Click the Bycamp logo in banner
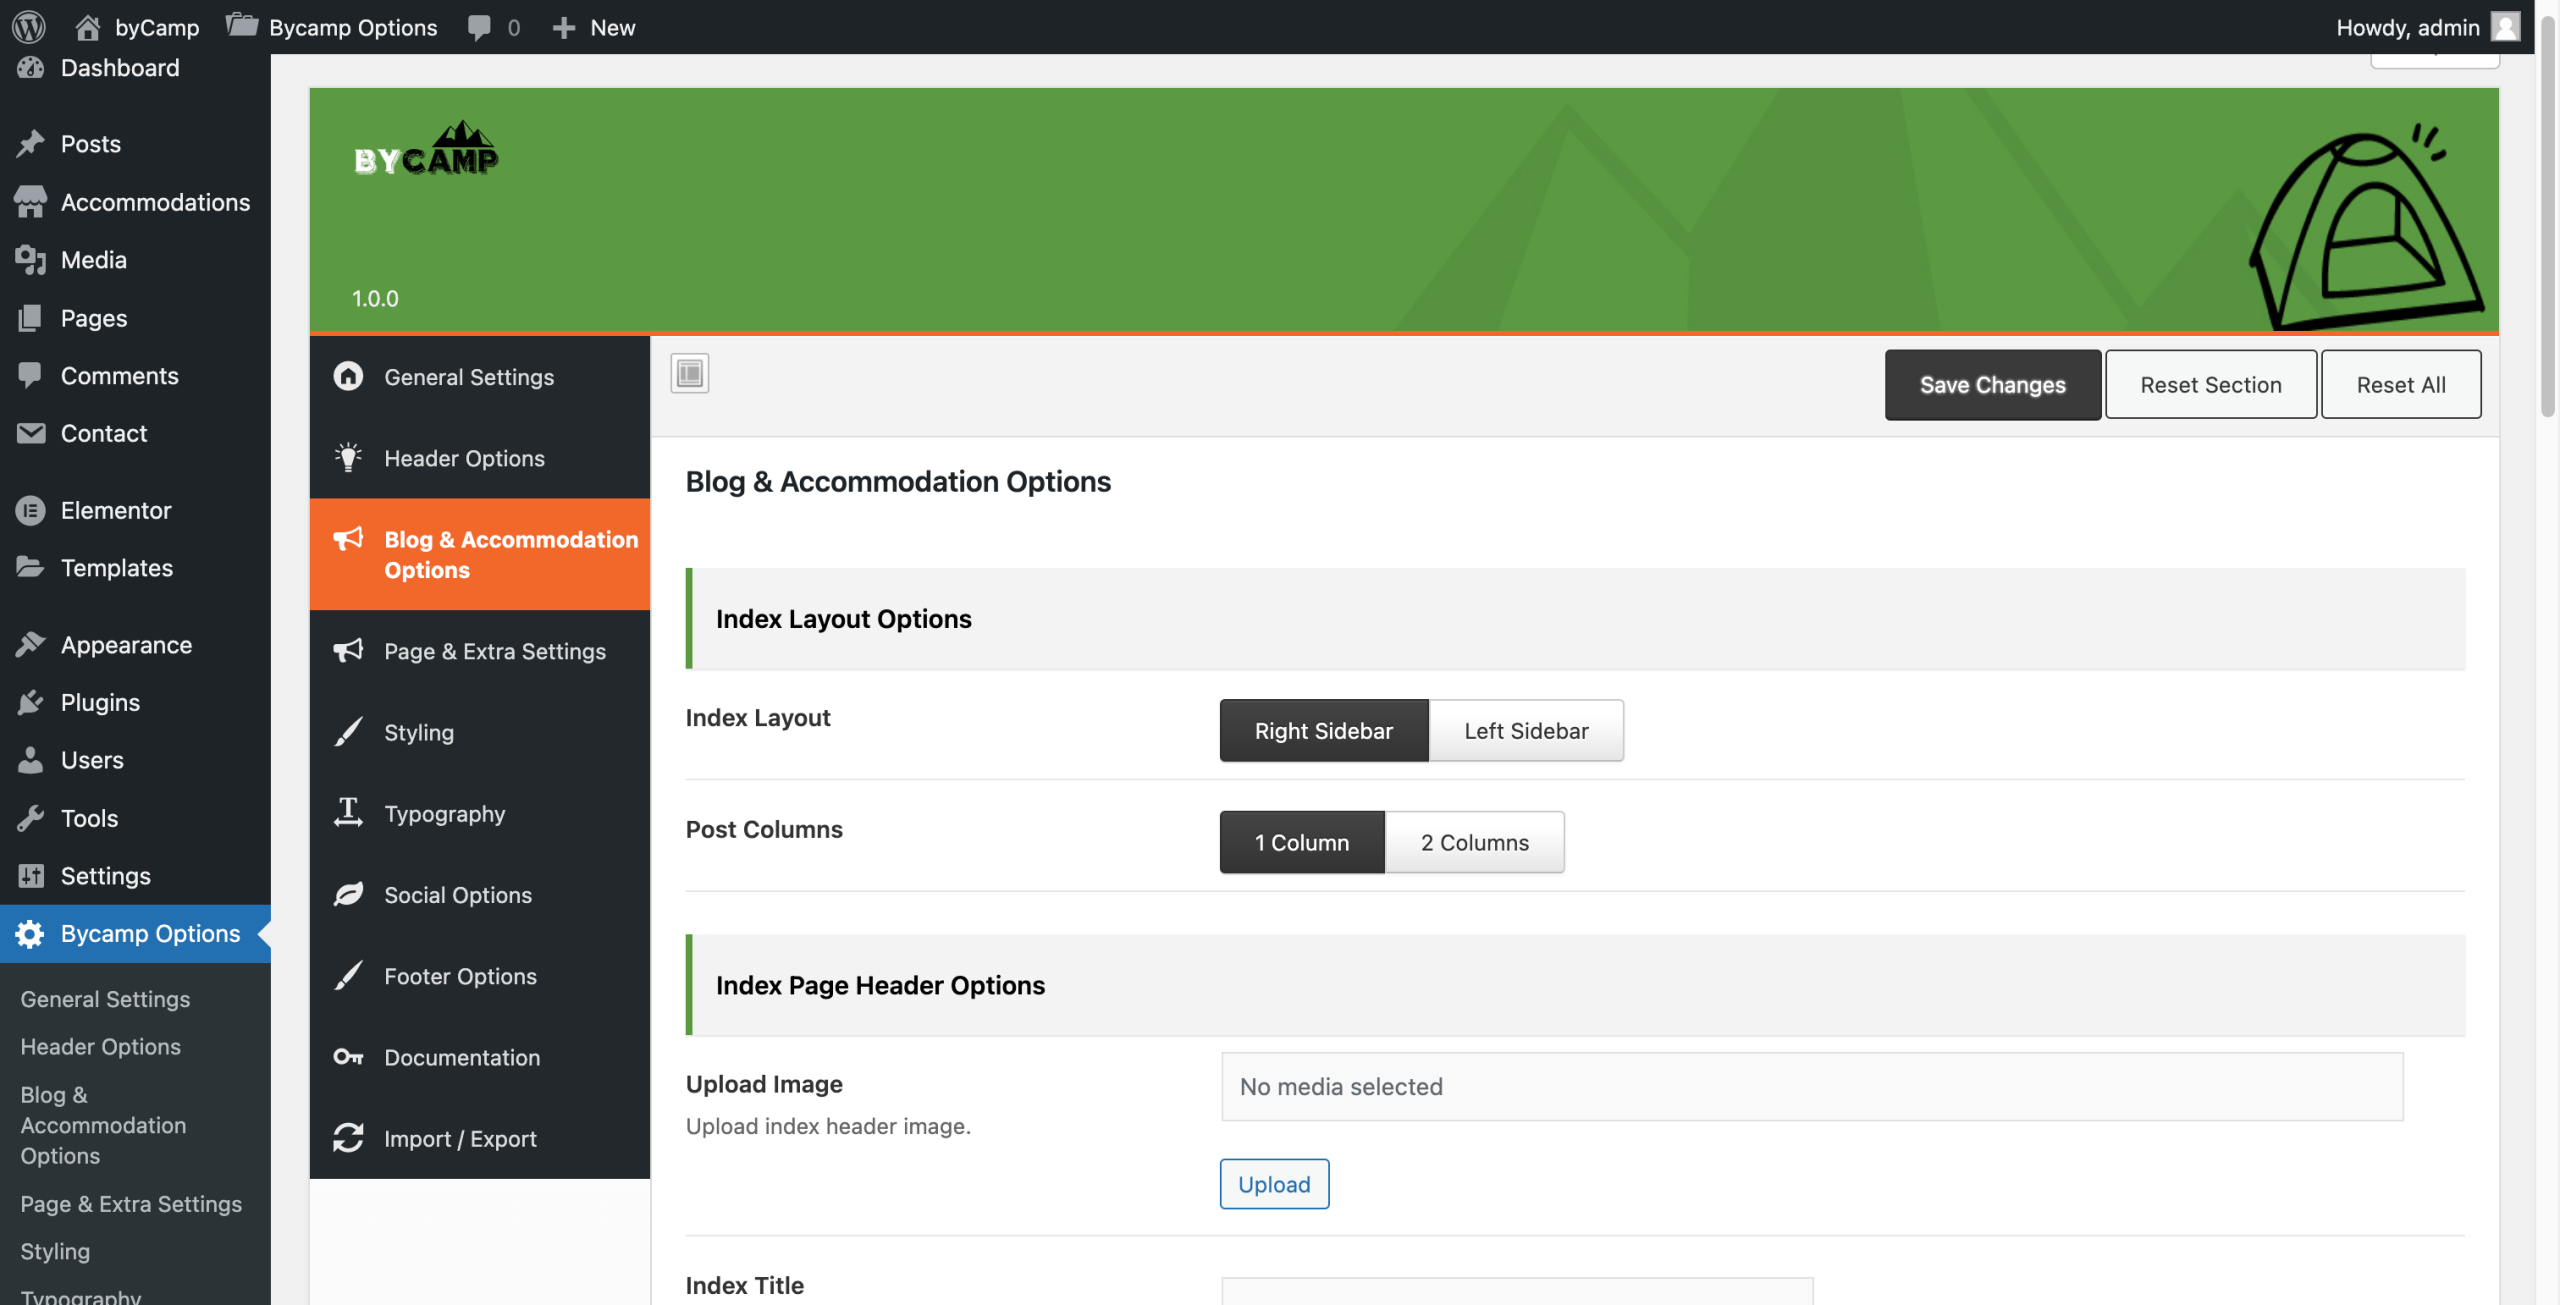The width and height of the screenshot is (2560, 1305). click(426, 150)
